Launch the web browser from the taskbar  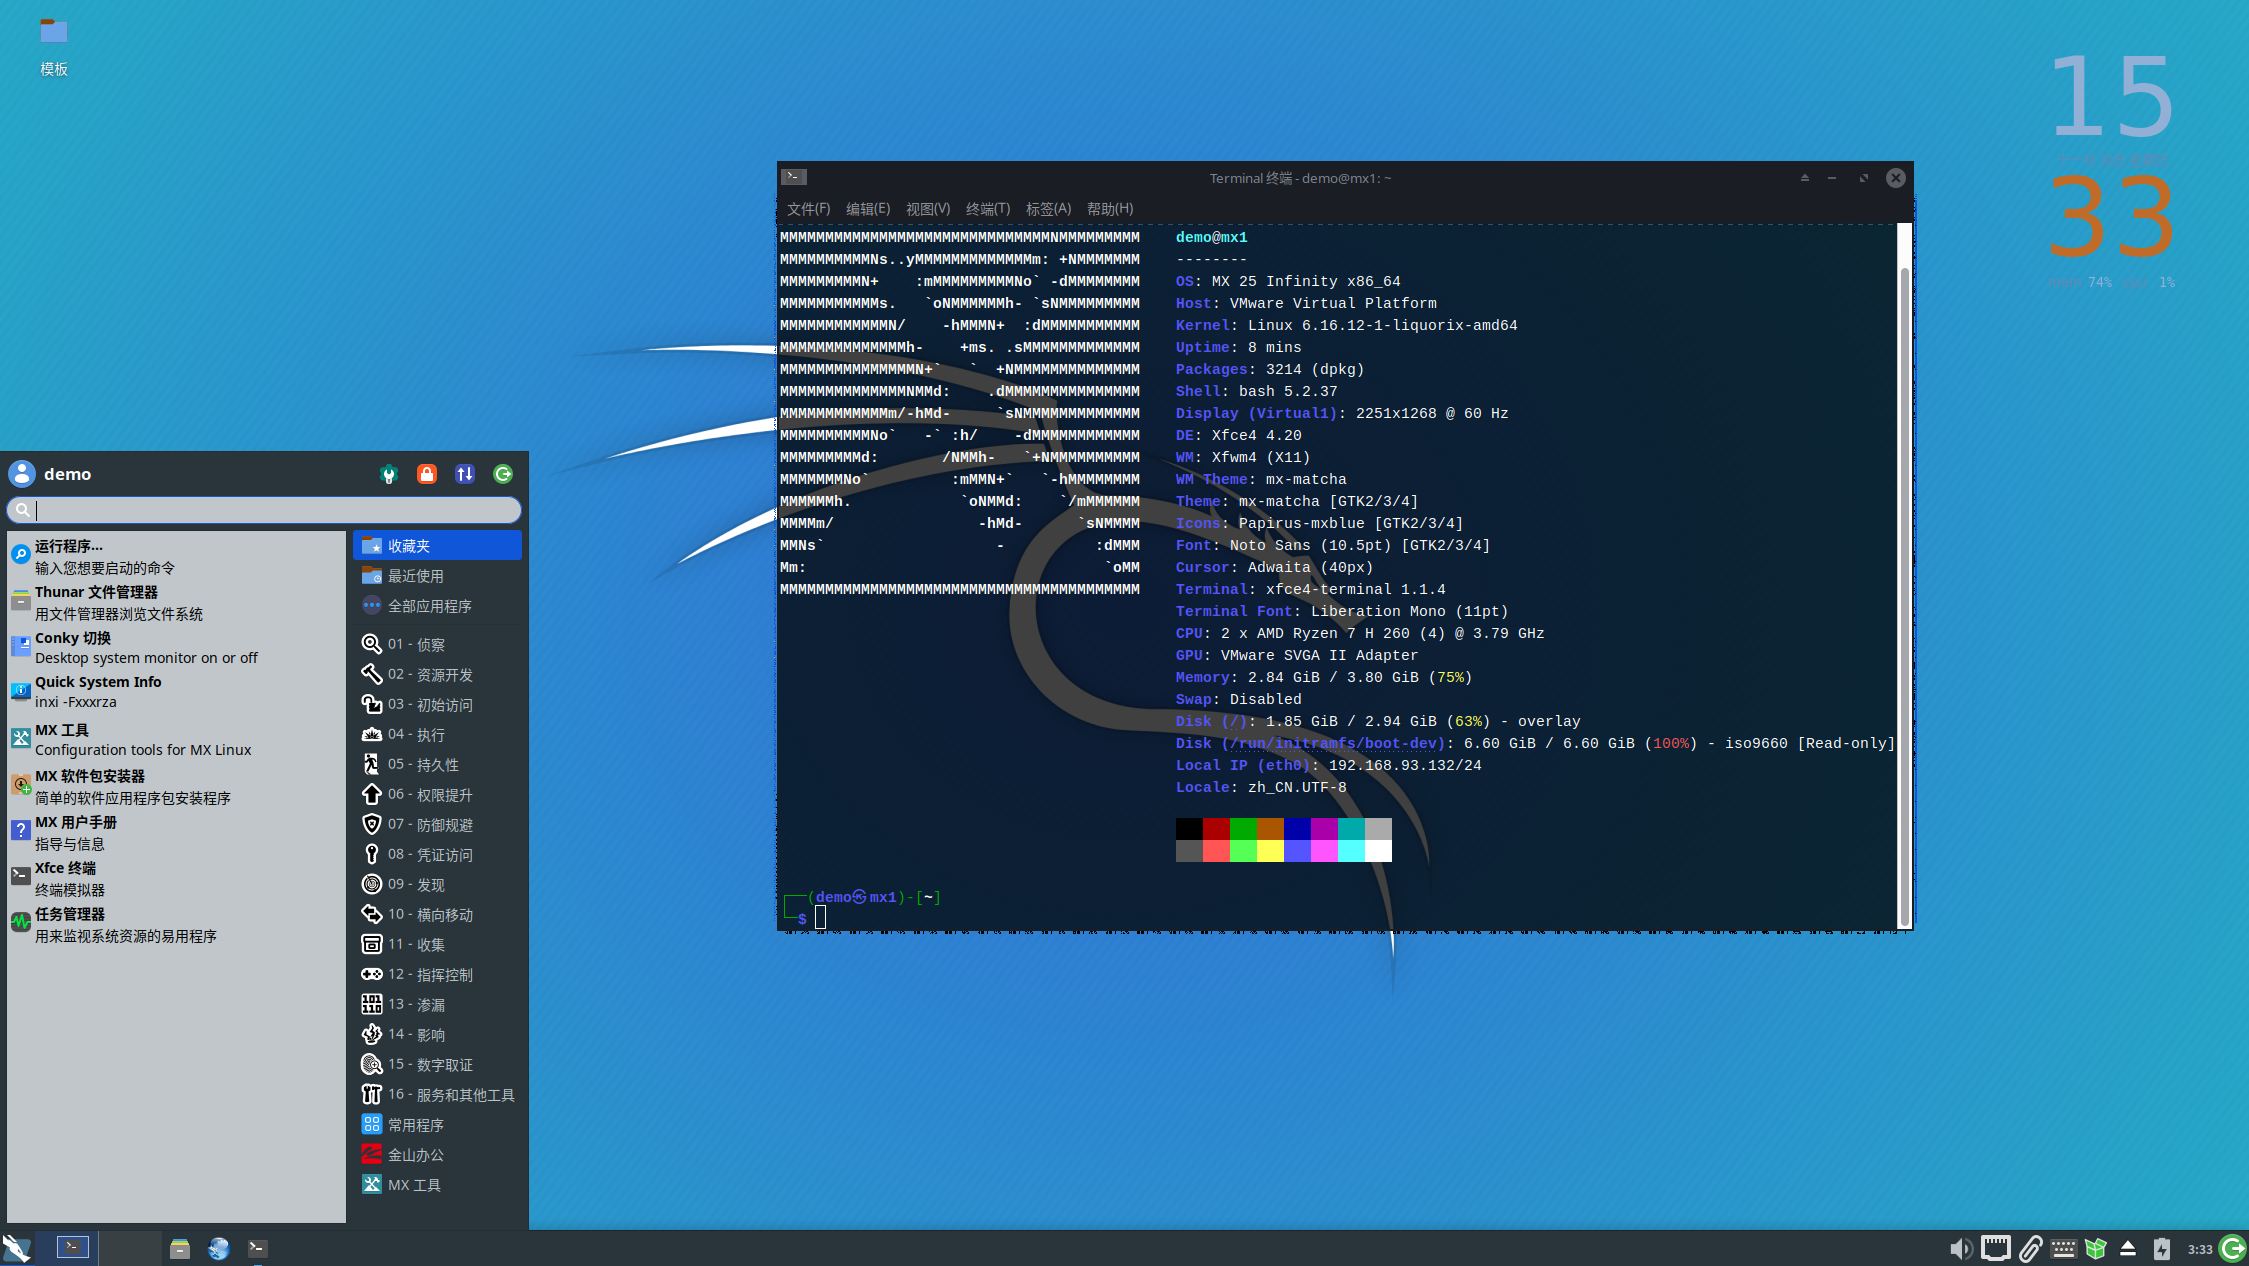click(x=219, y=1248)
